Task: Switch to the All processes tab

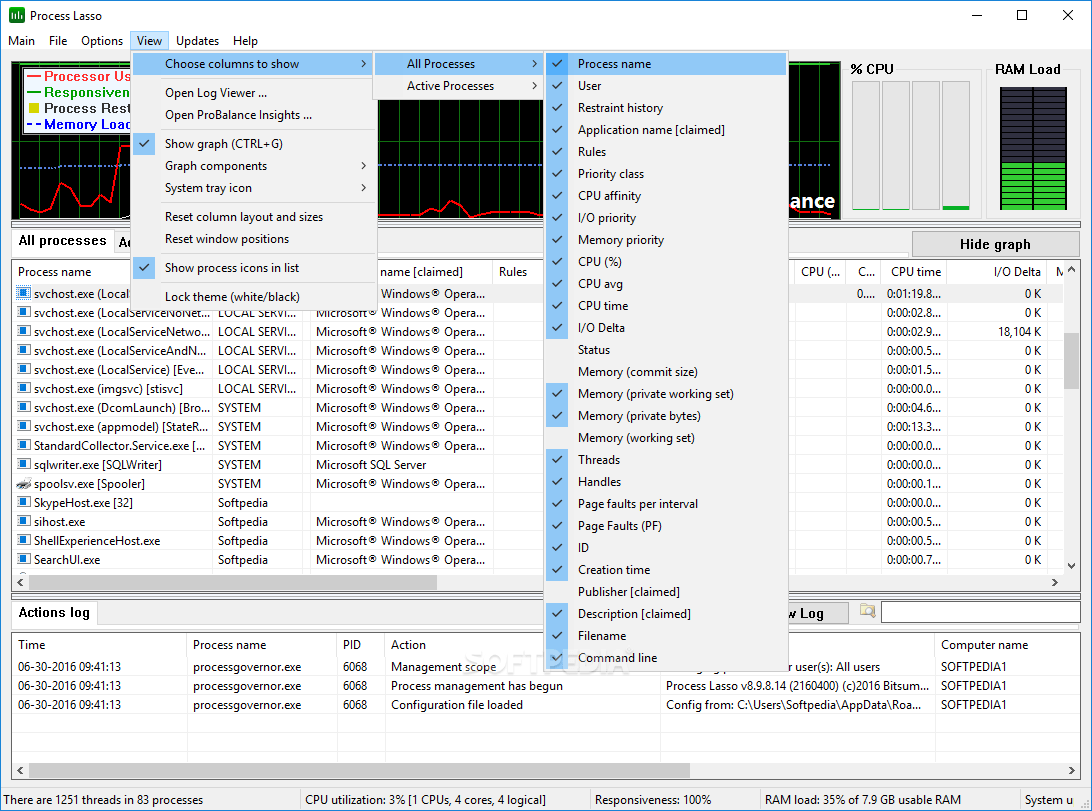Action: [63, 241]
